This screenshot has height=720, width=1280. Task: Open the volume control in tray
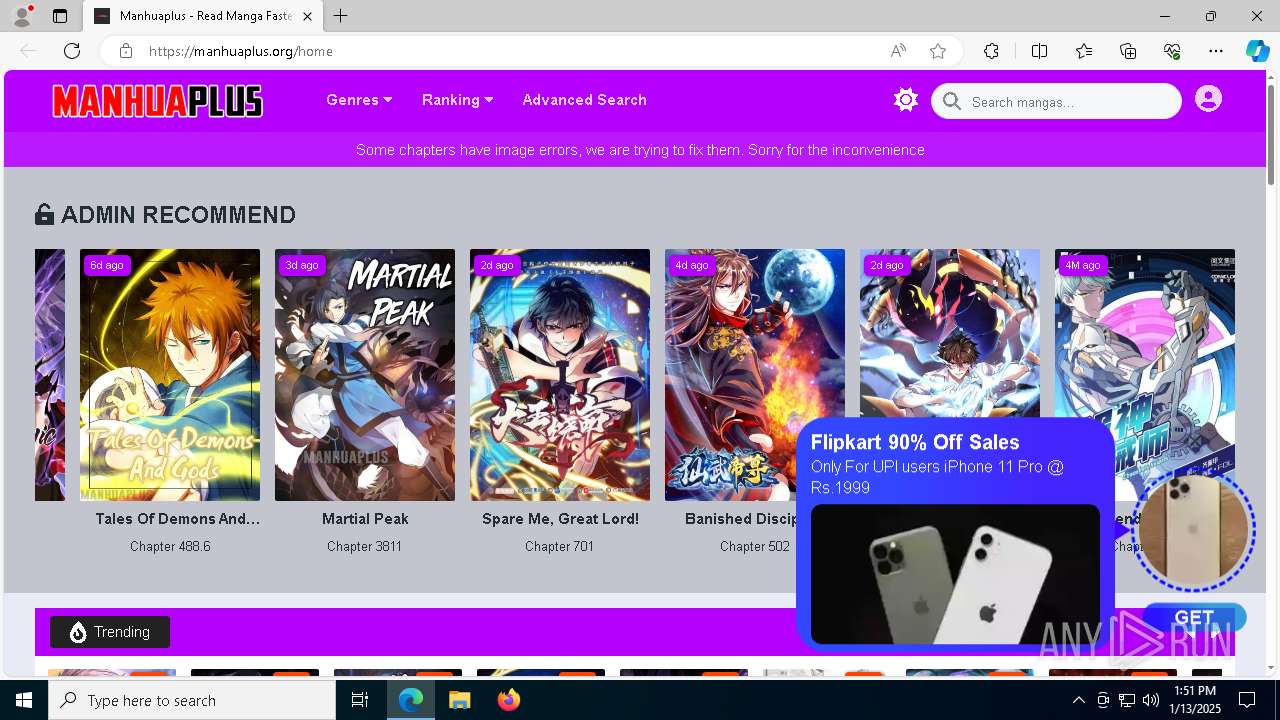[1150, 700]
